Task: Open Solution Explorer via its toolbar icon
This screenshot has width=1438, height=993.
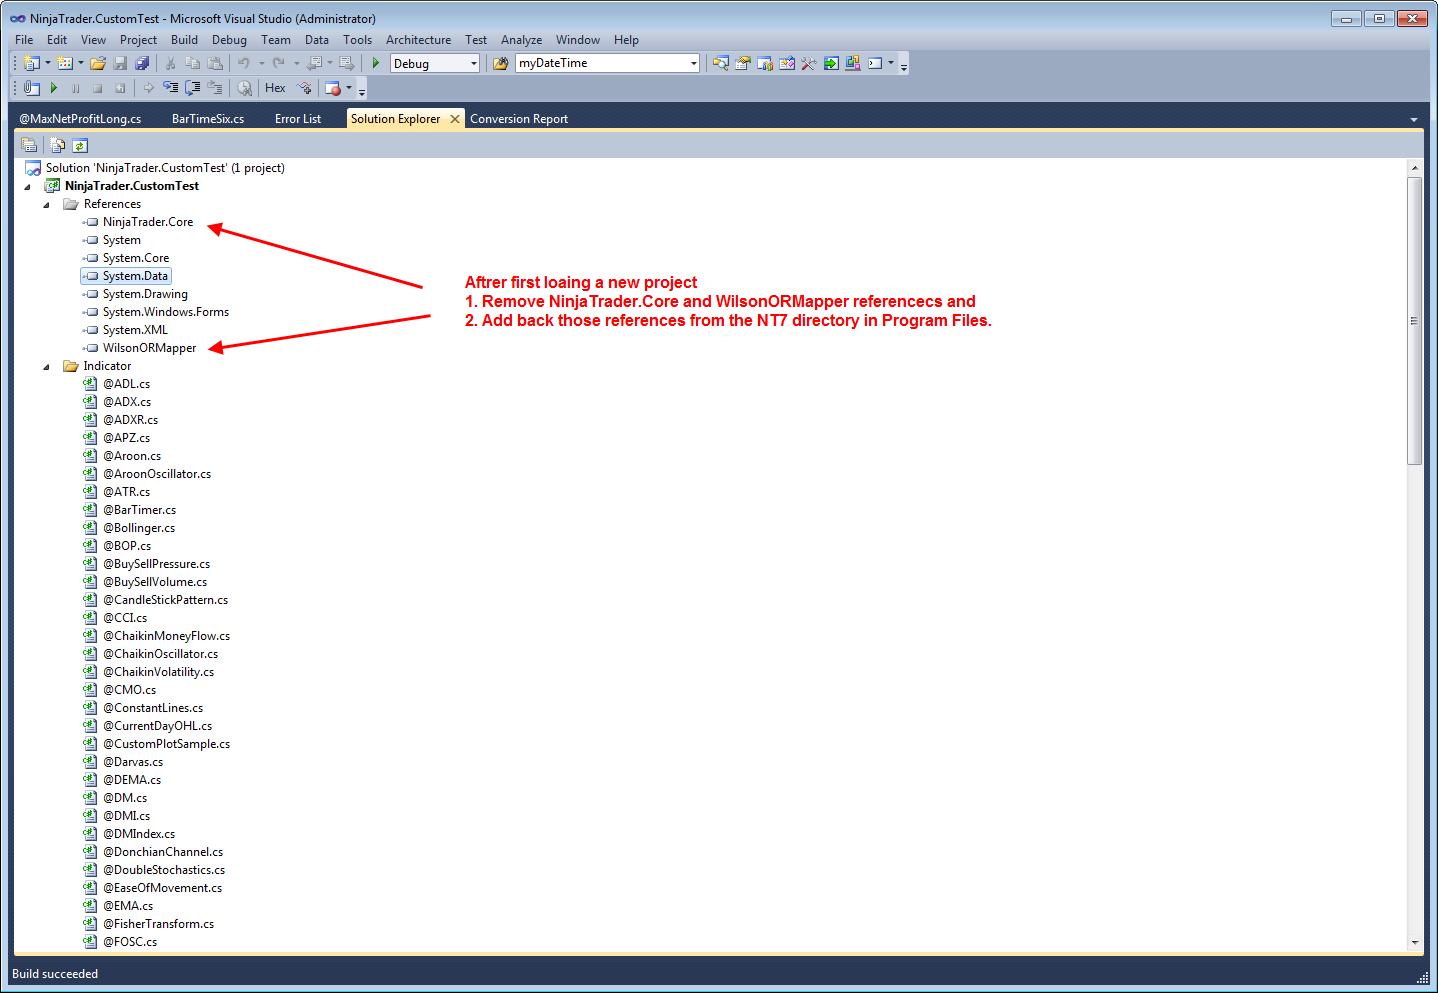Action: 721,63
